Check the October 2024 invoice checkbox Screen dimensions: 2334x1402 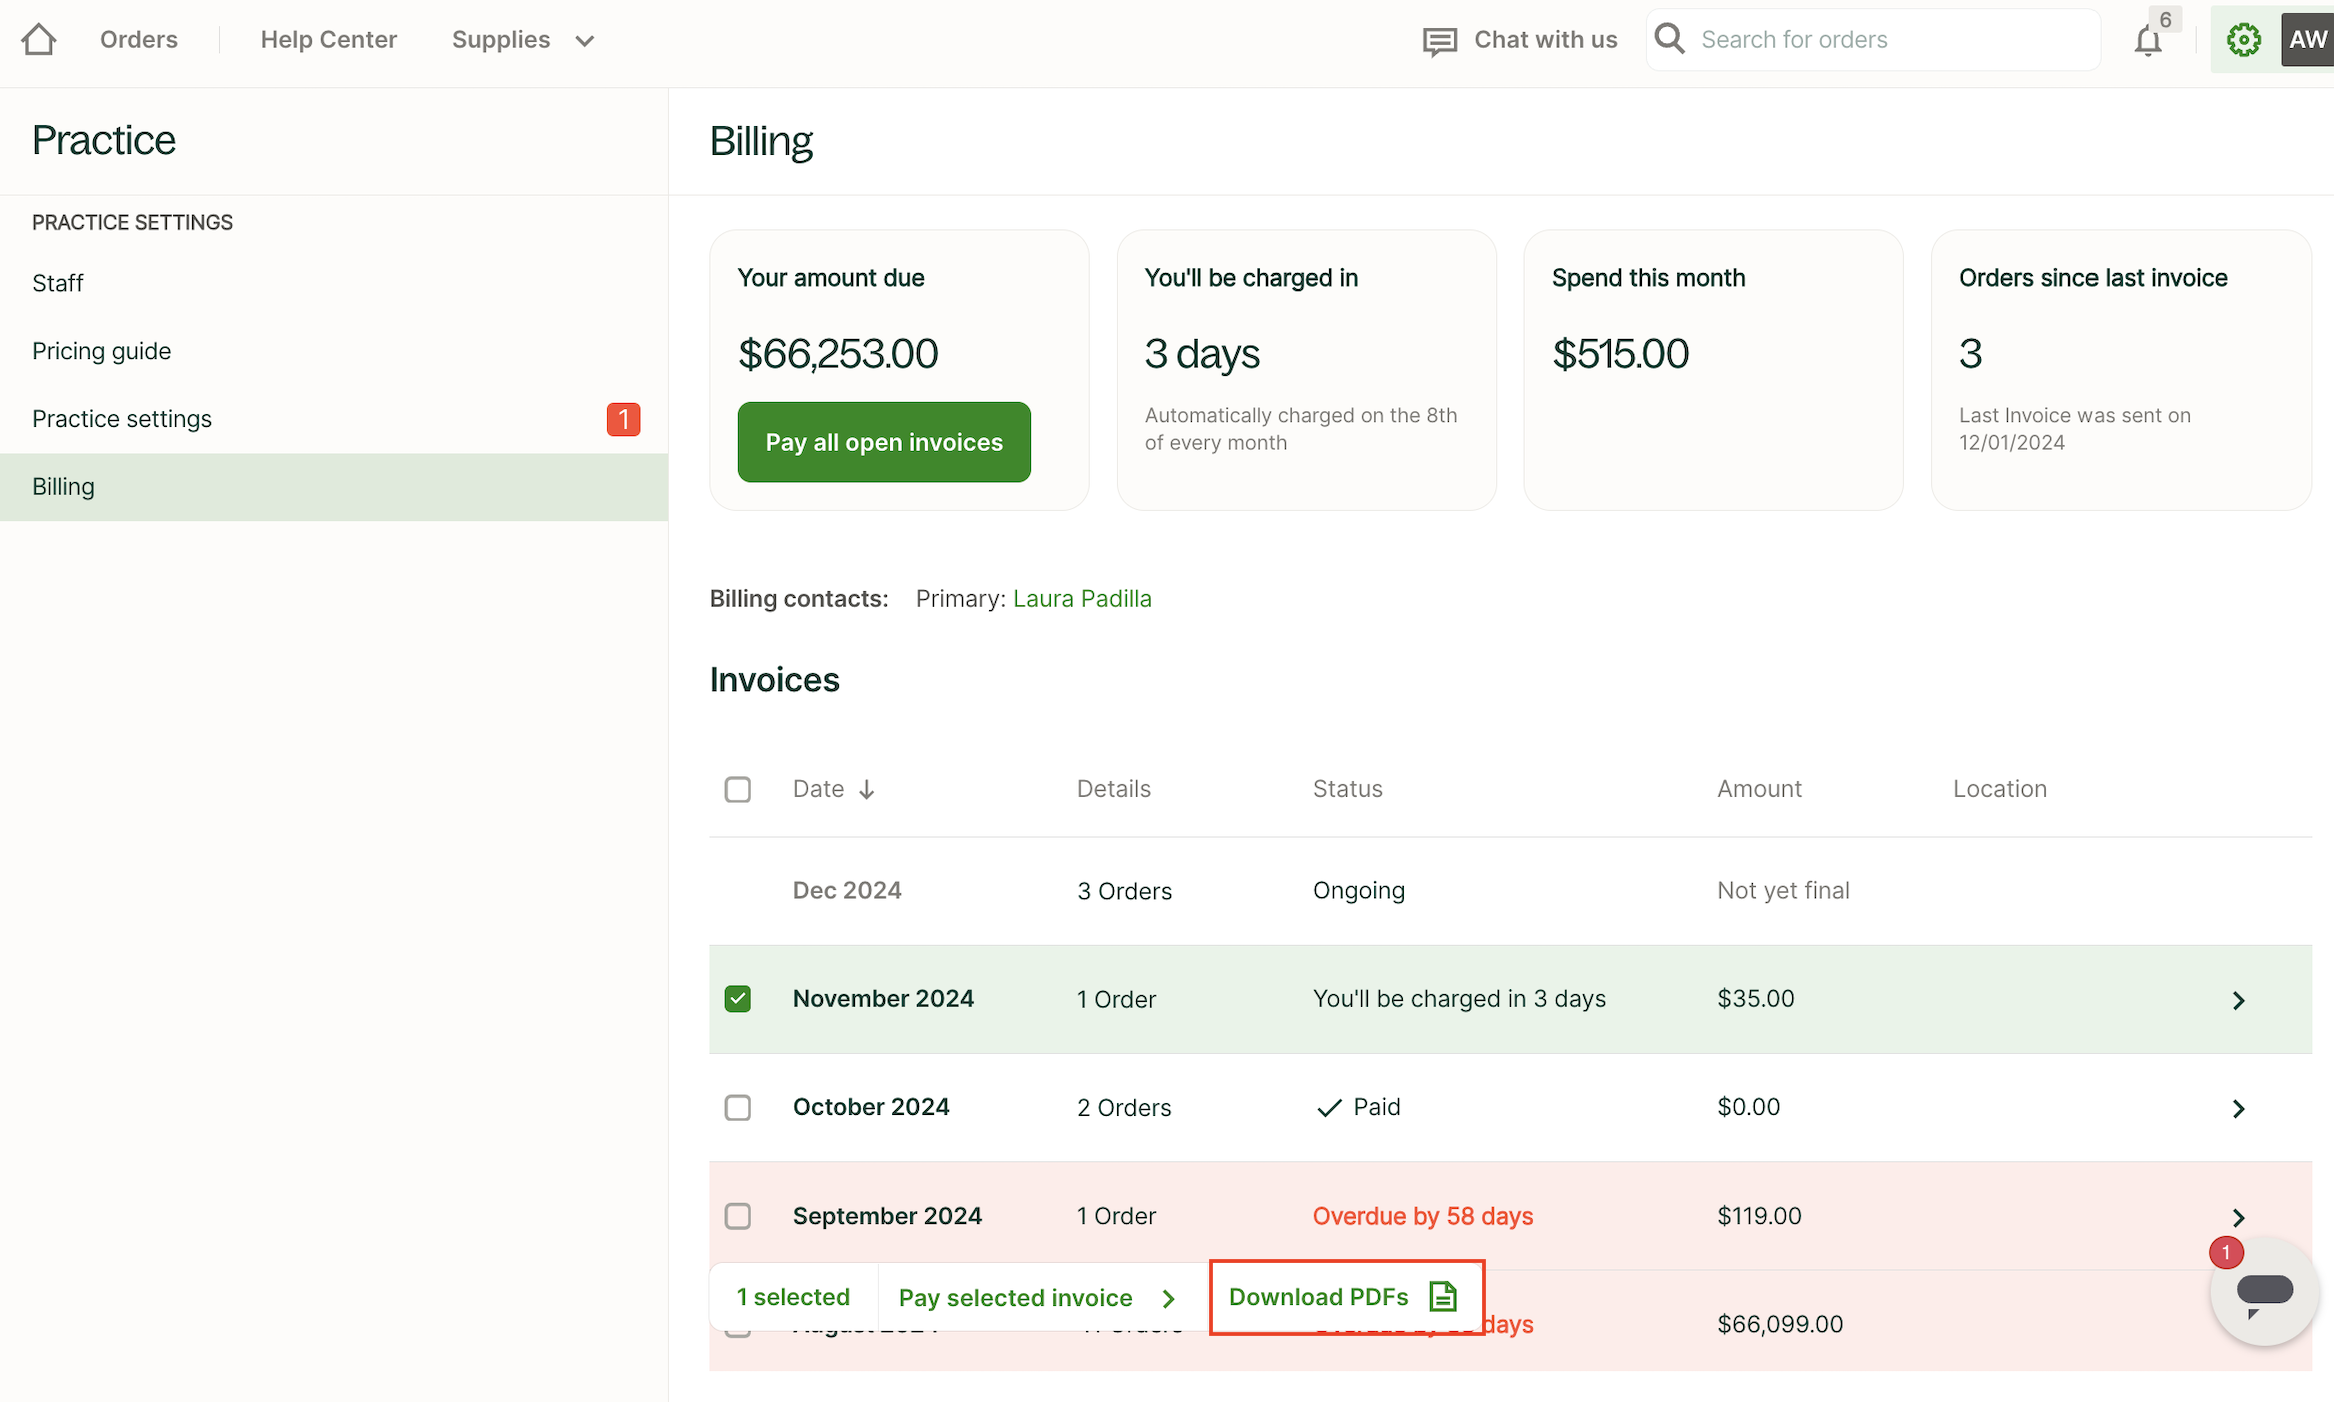pyautogui.click(x=738, y=1107)
